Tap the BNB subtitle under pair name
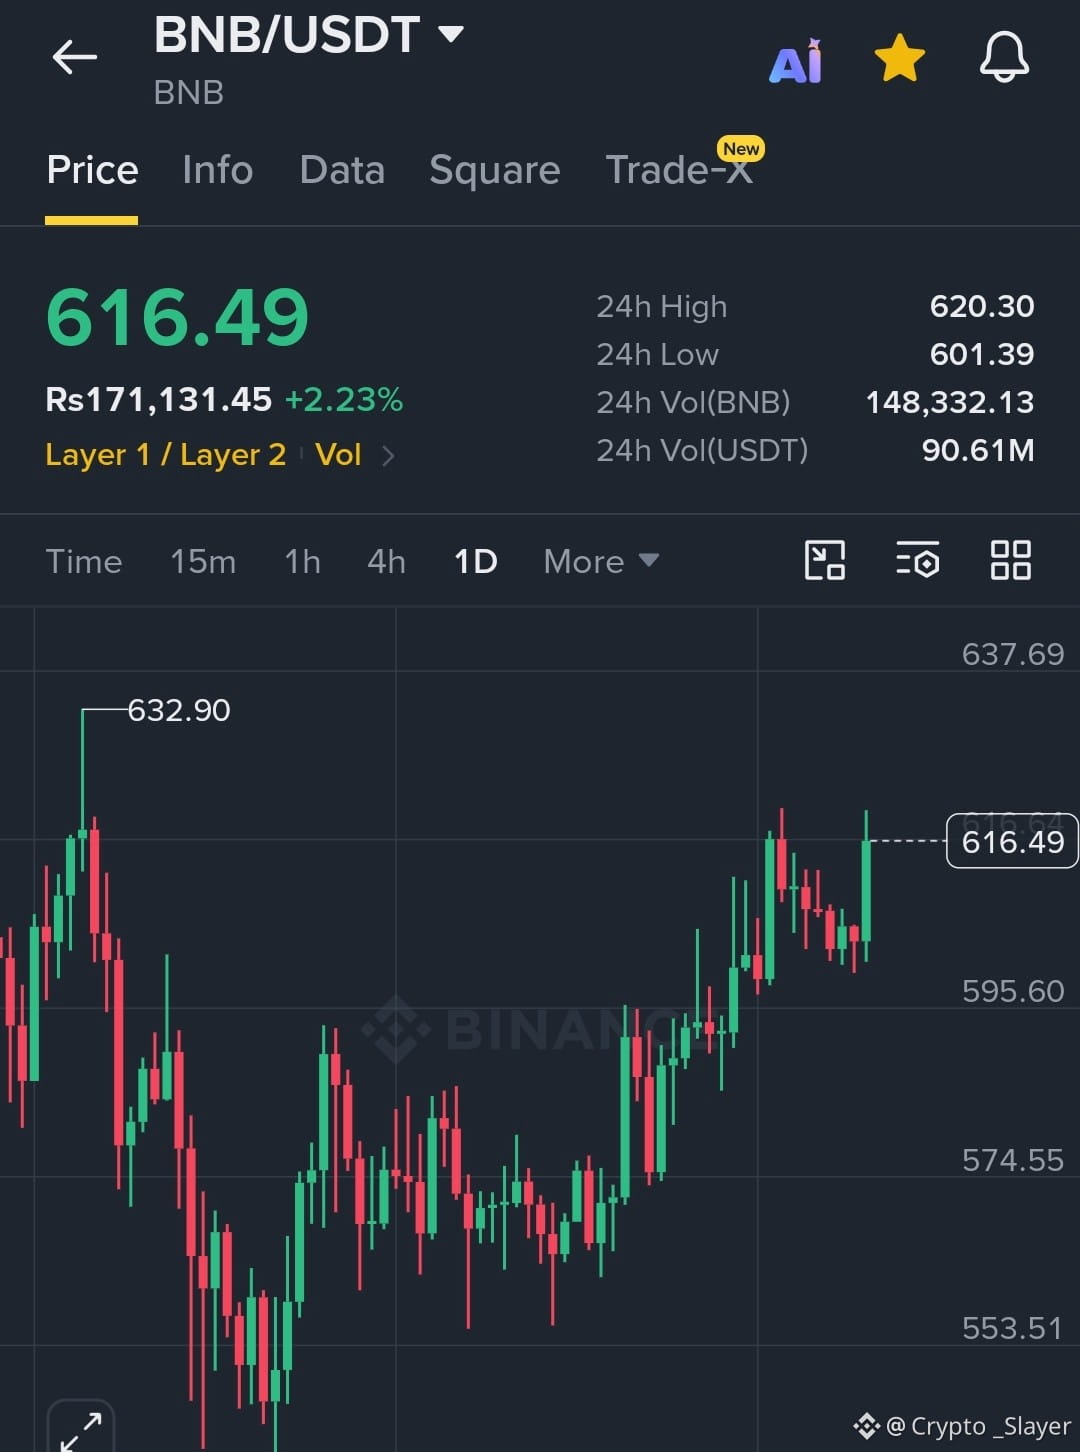 click(188, 93)
